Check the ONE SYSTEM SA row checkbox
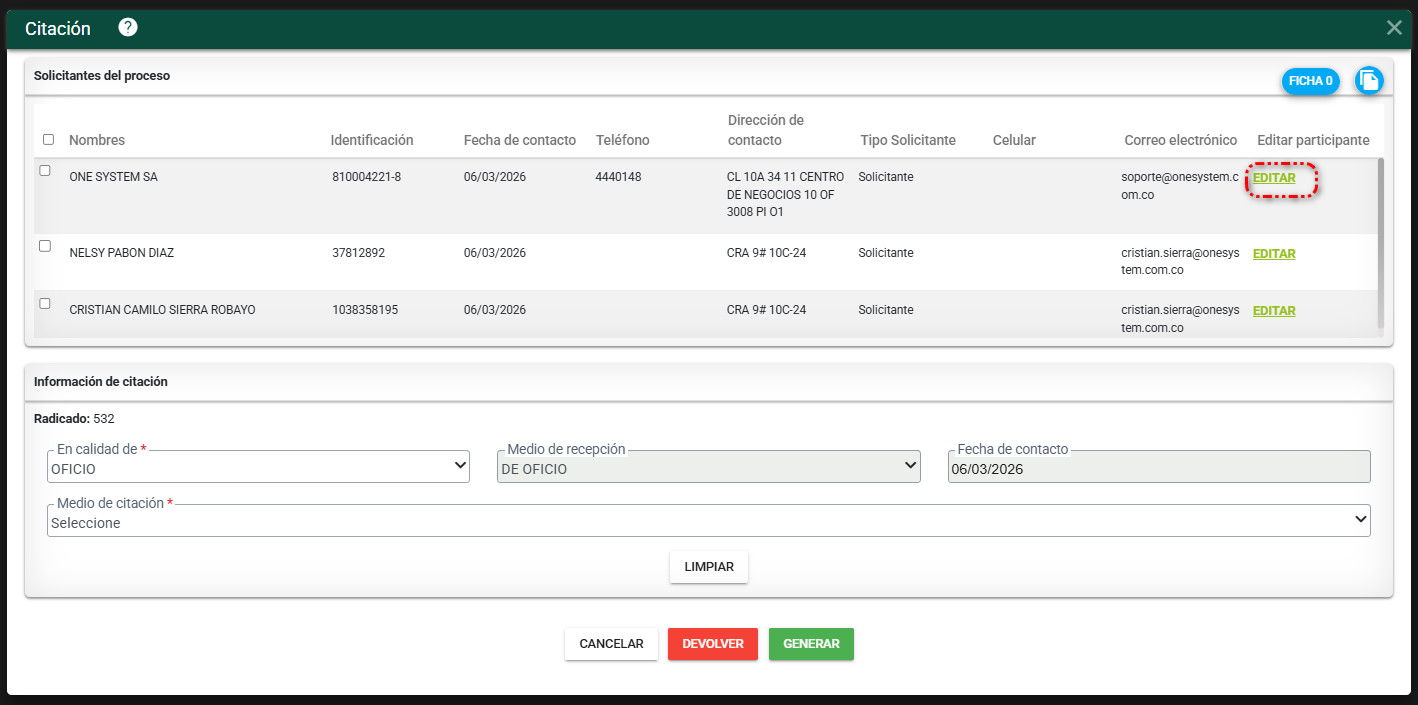1418x705 pixels. (x=45, y=171)
